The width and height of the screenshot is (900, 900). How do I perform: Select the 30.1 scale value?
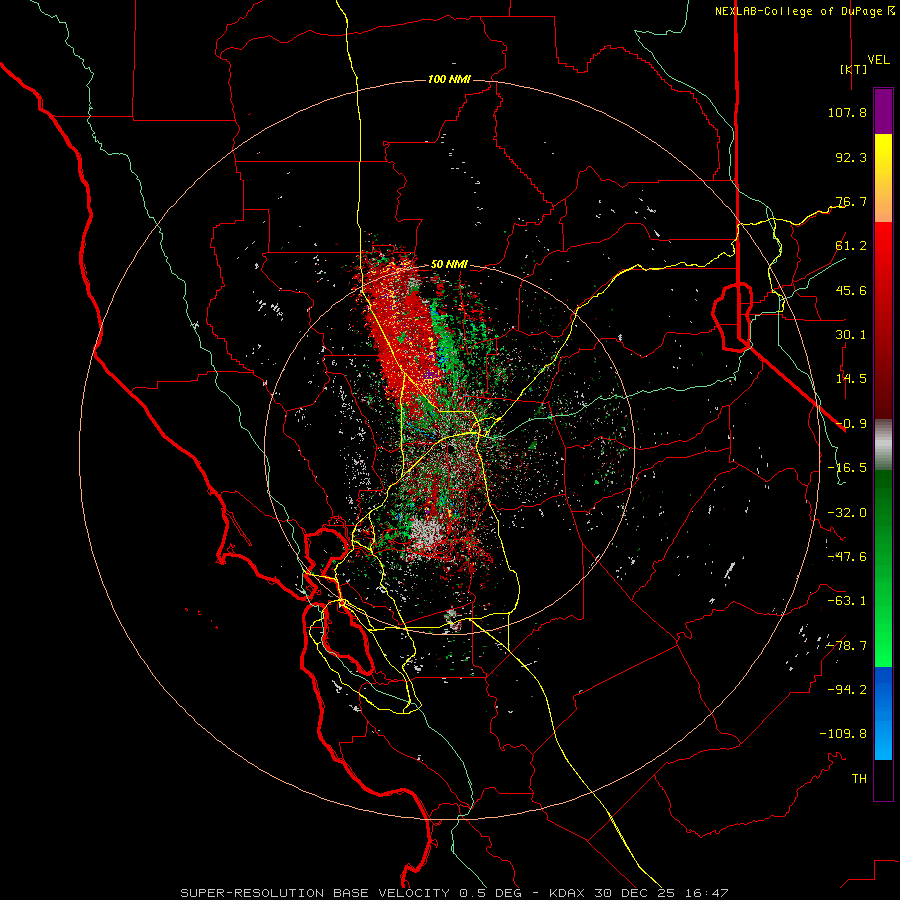tap(851, 335)
